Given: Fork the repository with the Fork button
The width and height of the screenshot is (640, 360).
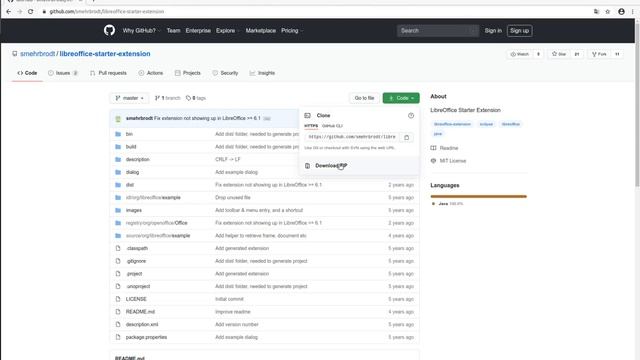Looking at the screenshot, I should click(599, 54).
